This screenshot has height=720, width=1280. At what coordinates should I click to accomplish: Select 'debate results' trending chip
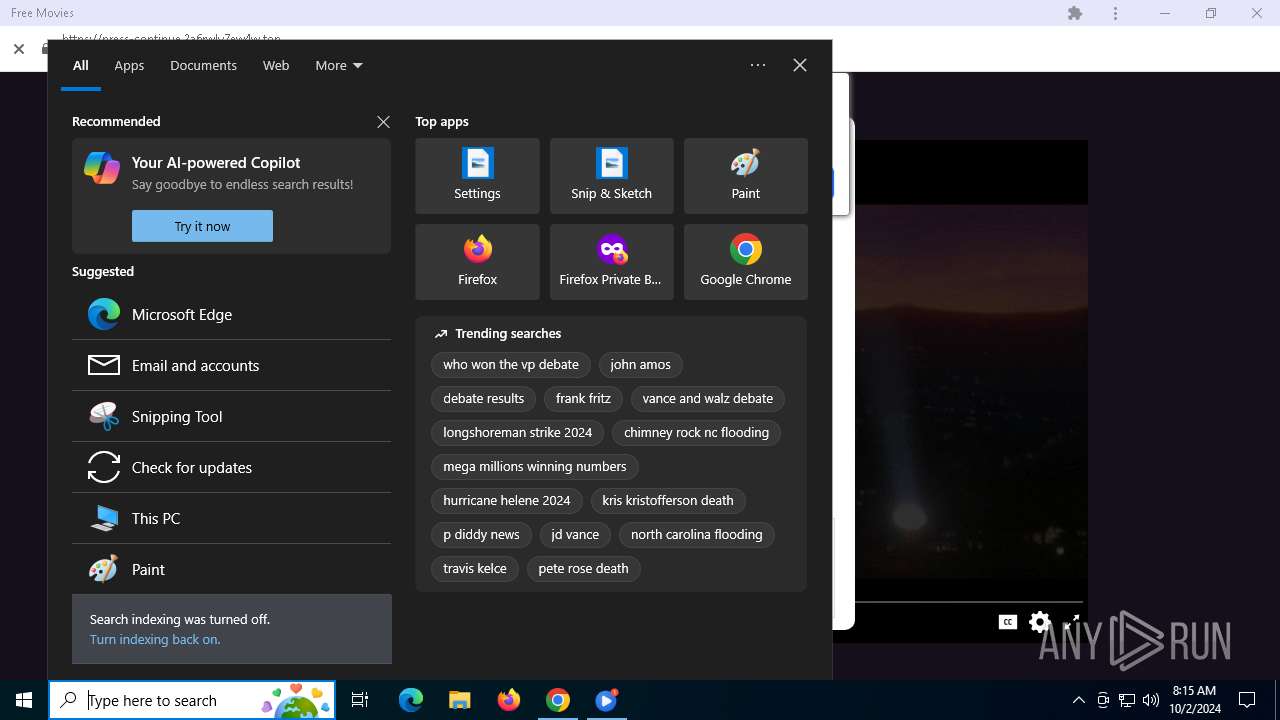point(483,399)
